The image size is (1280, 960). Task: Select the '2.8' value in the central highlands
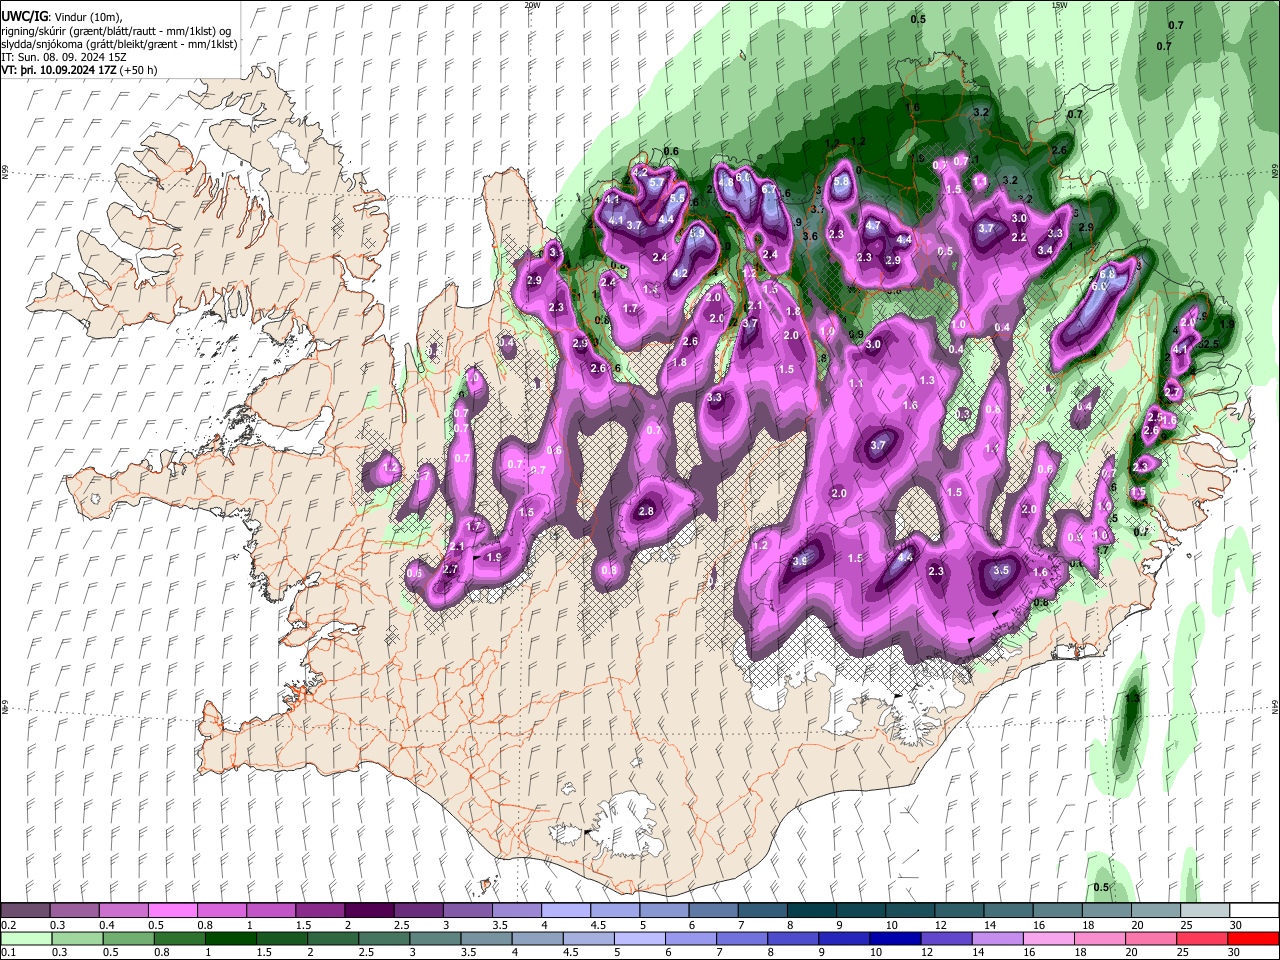click(x=646, y=512)
